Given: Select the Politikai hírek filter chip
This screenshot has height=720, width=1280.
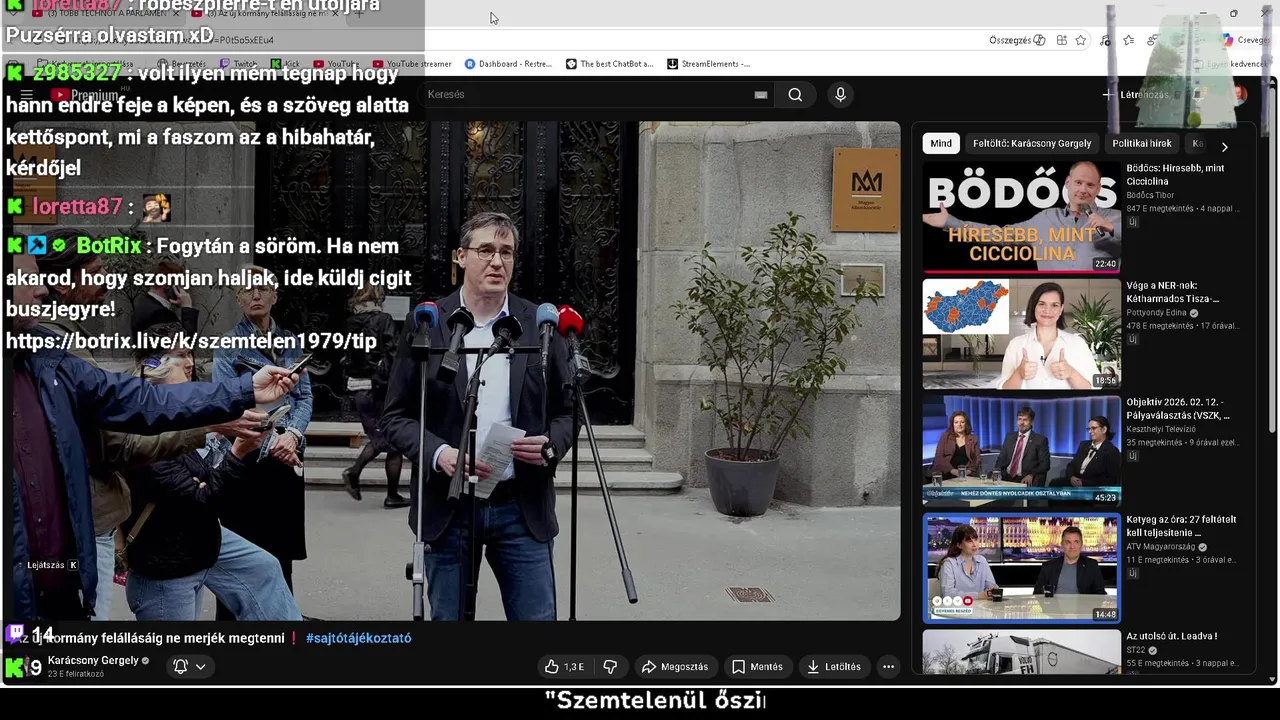Looking at the screenshot, I should [x=1142, y=143].
